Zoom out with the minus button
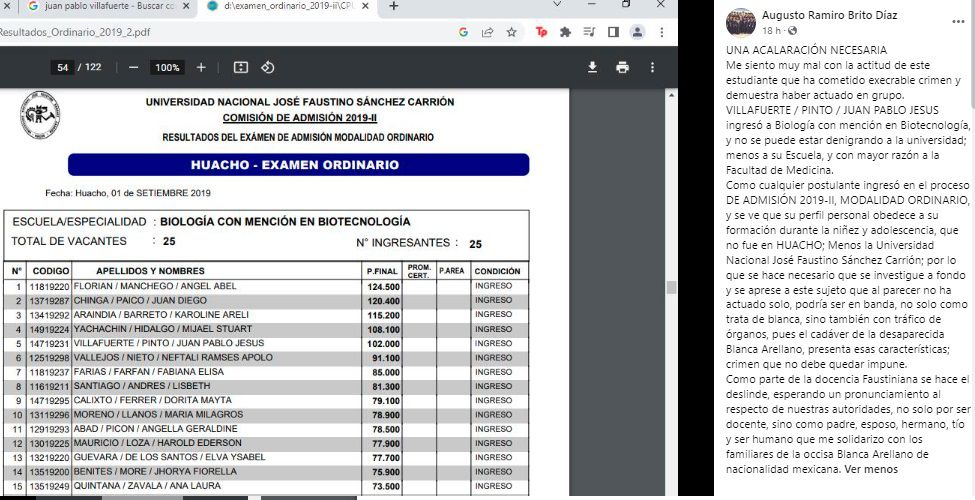This screenshot has width=975, height=500. pyautogui.click(x=133, y=67)
